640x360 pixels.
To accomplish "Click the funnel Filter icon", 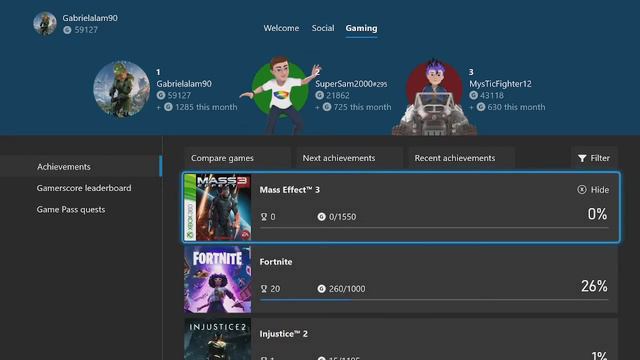I will 582,158.
